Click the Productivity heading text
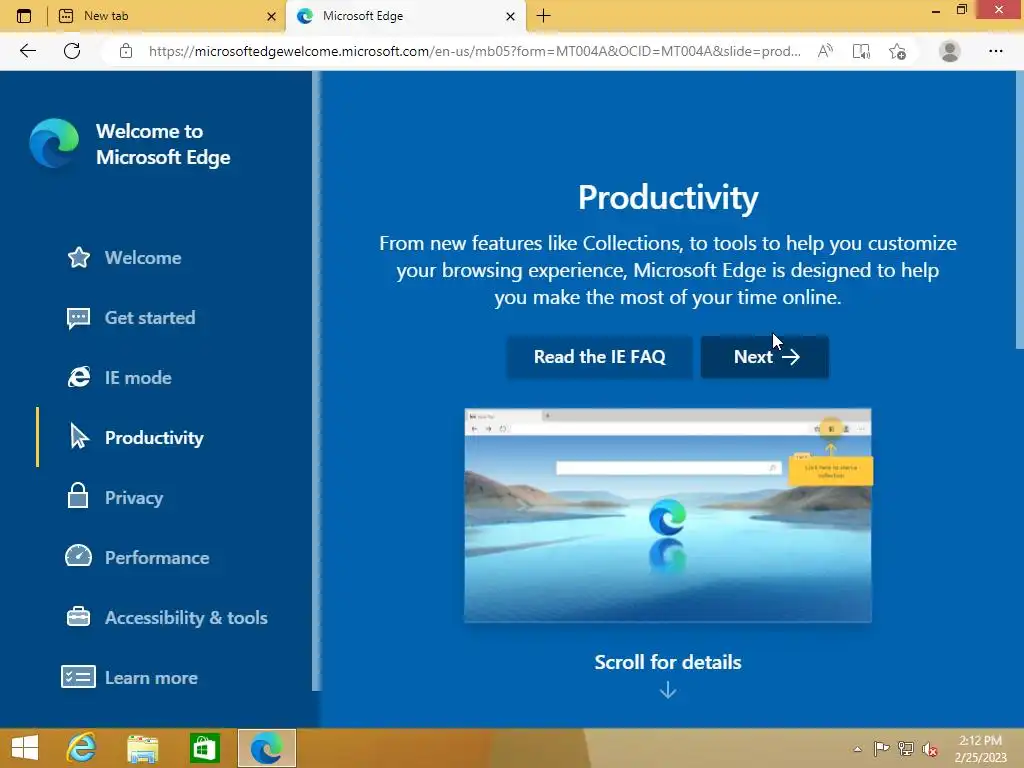 coord(667,198)
